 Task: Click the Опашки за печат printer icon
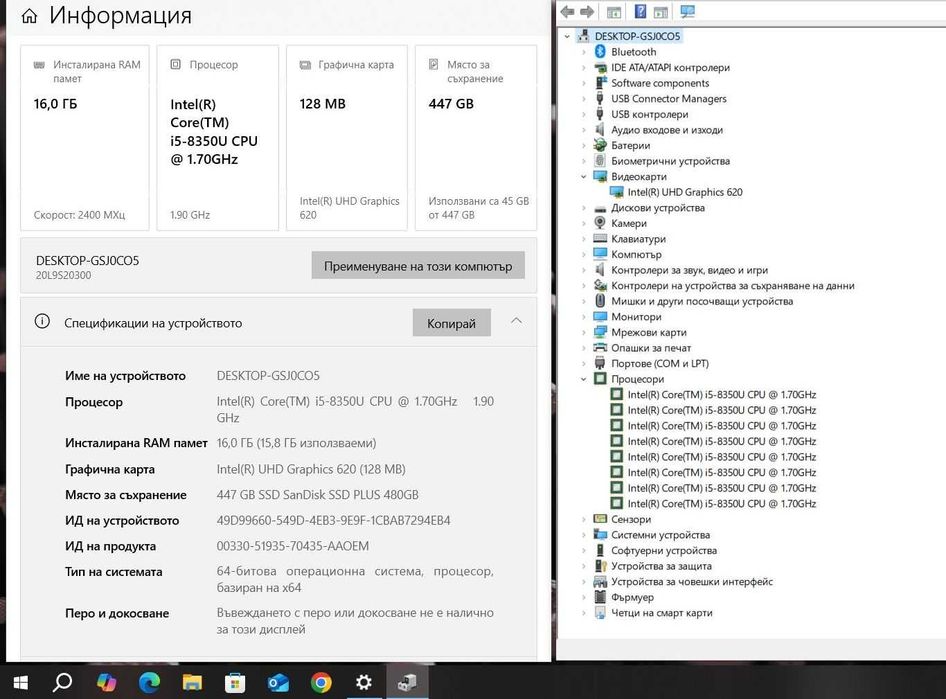pyautogui.click(x=600, y=347)
